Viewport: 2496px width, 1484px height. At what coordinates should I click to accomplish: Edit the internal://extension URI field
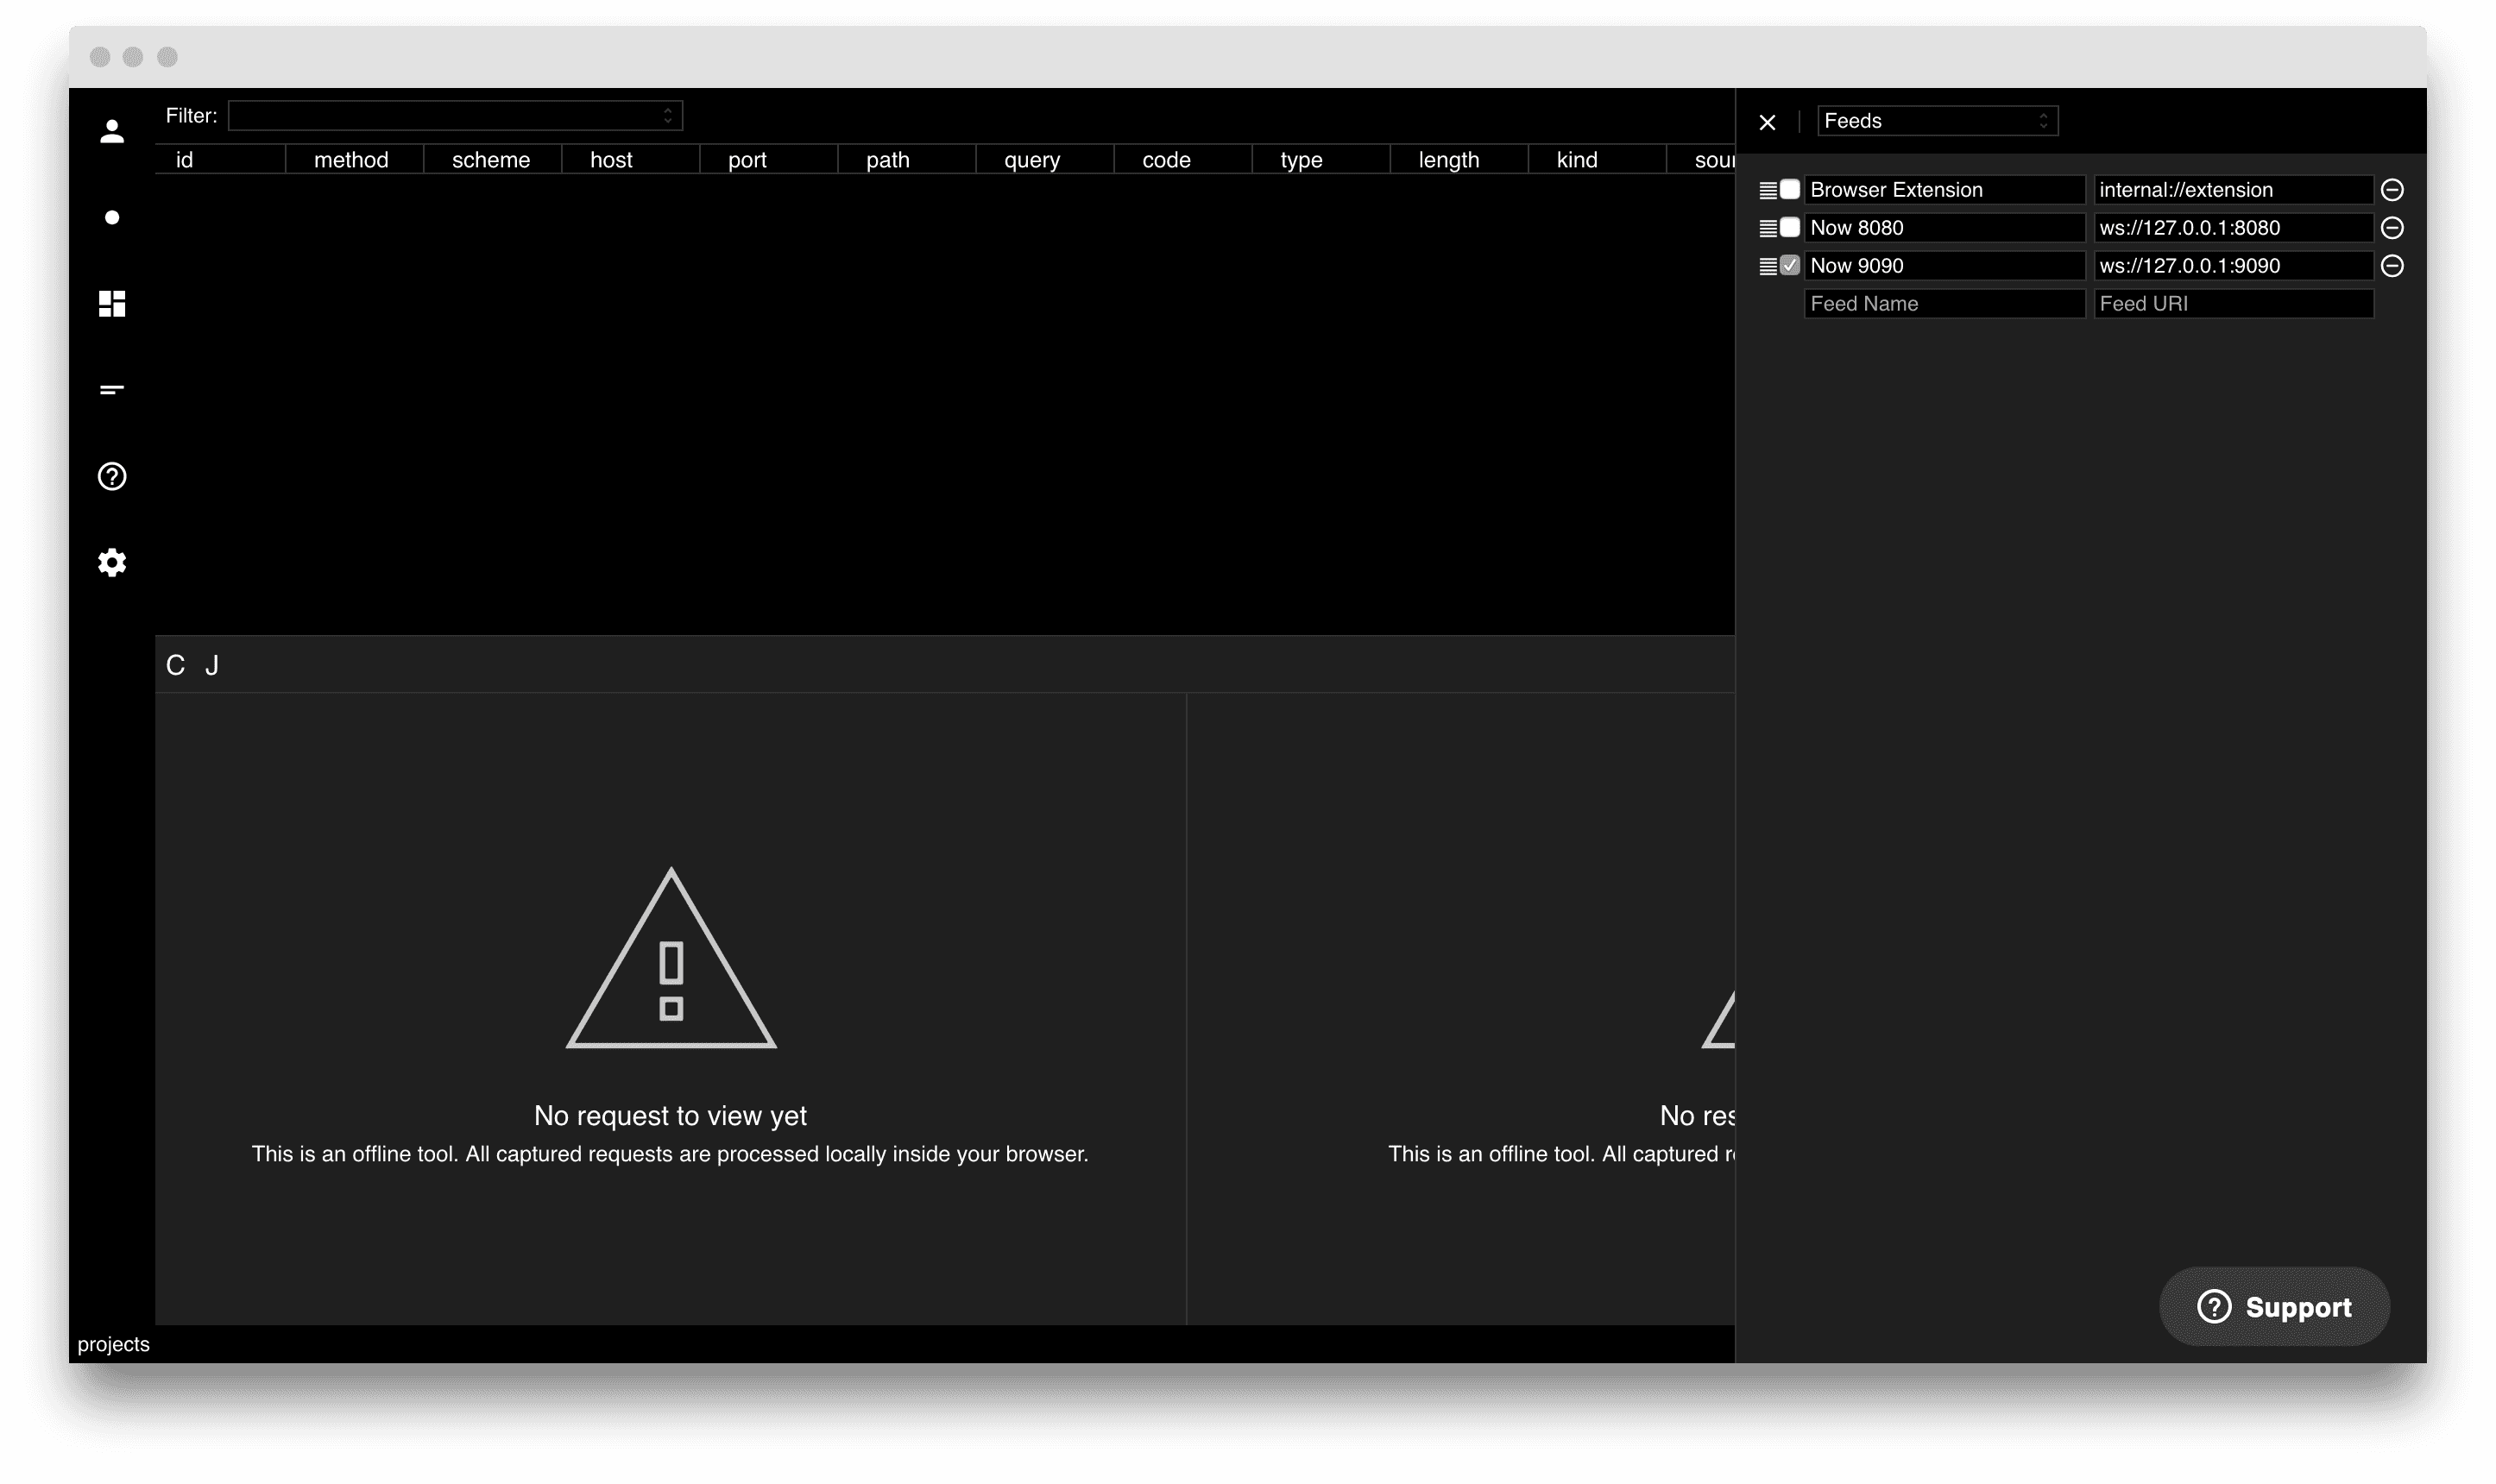coord(2233,190)
